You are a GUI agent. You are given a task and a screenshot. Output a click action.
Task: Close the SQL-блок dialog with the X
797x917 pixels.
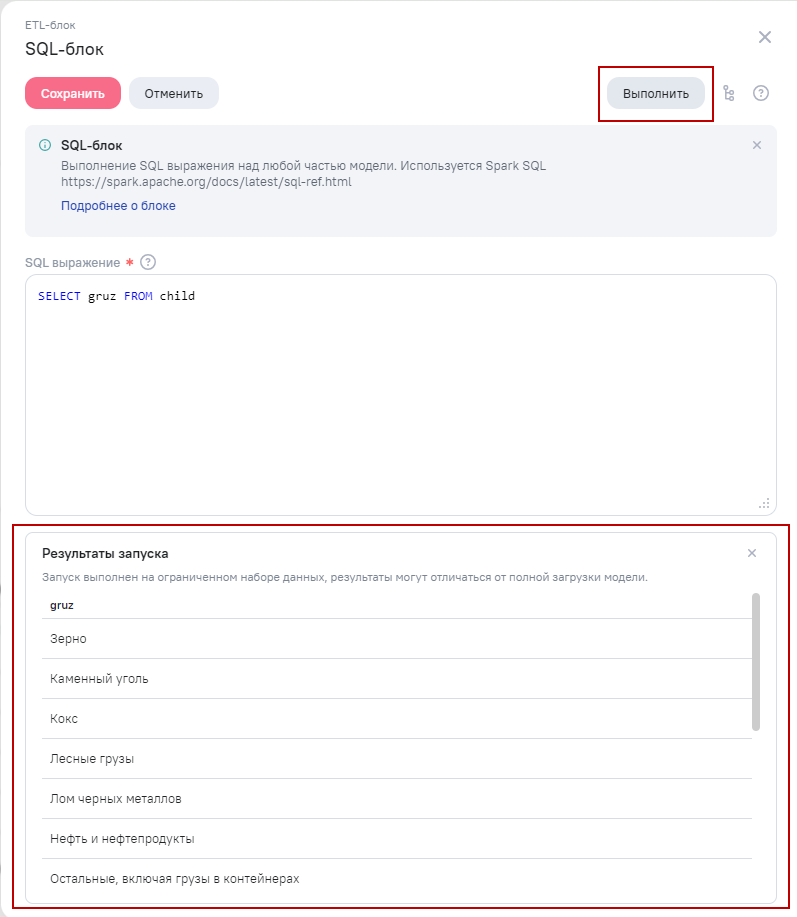765,37
